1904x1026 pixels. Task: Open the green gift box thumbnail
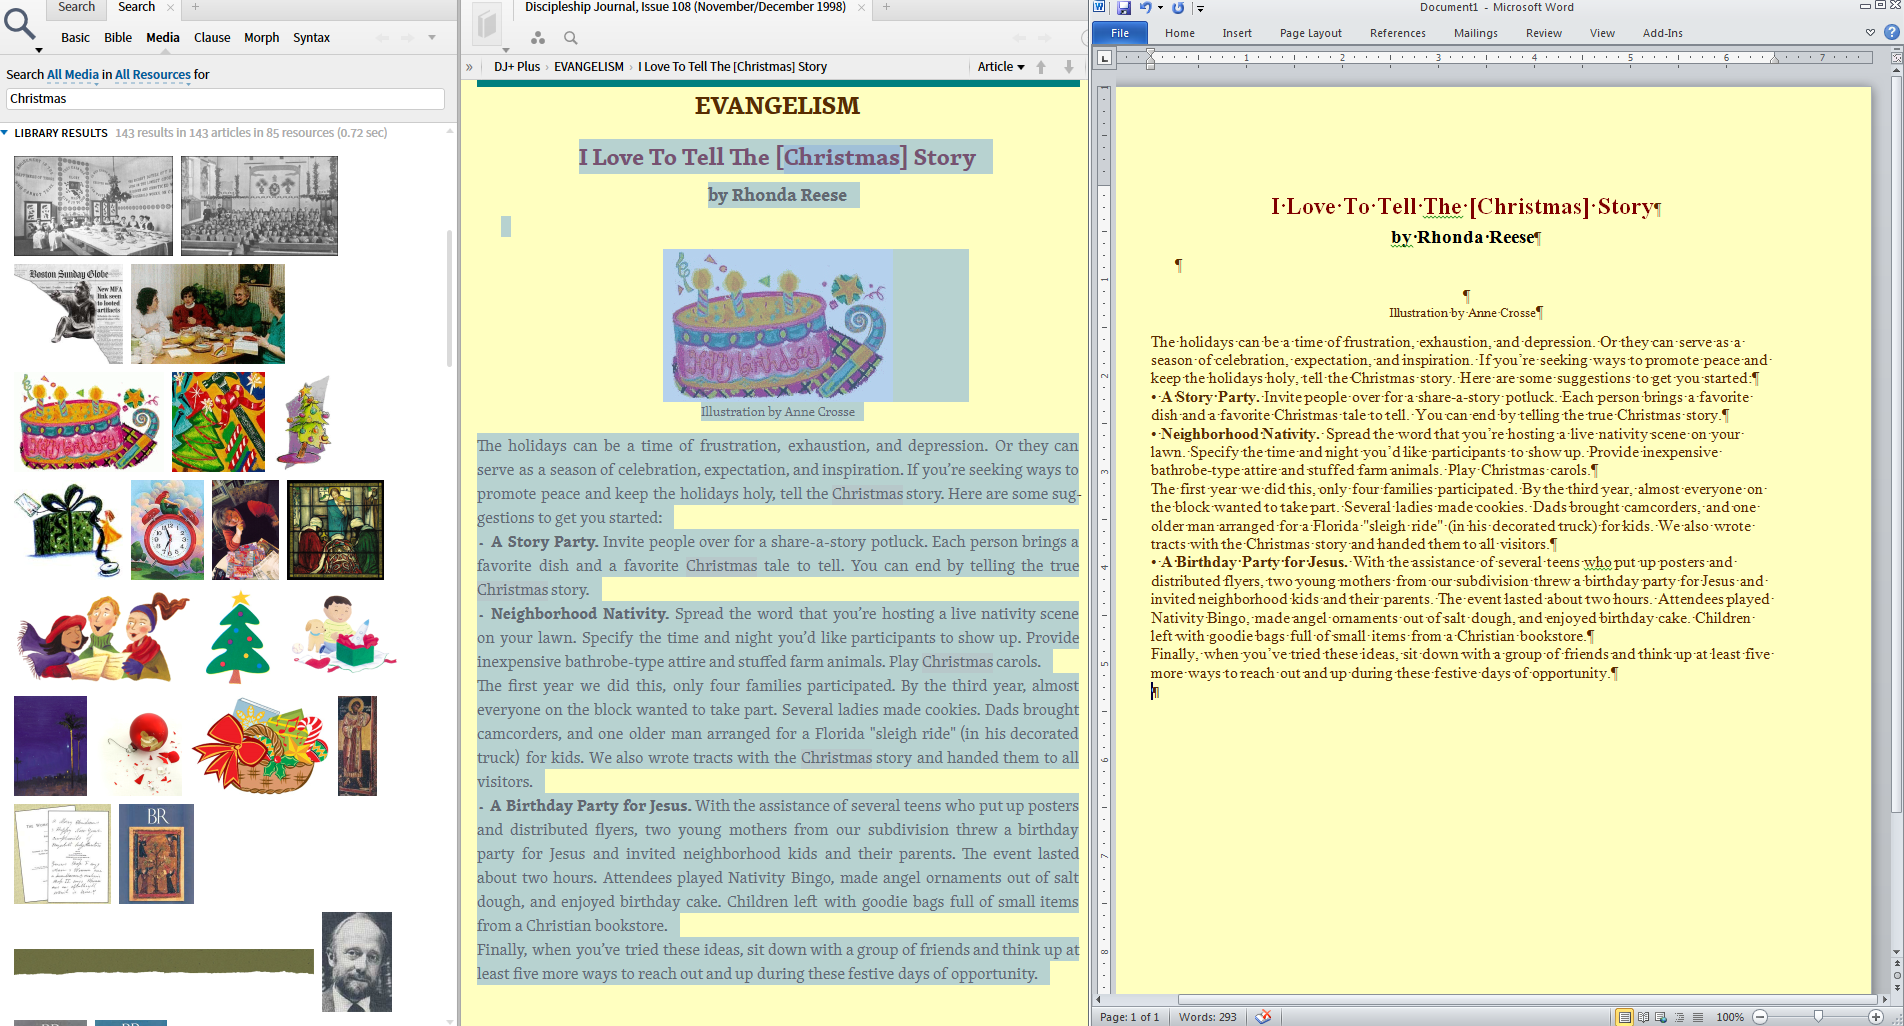tap(69, 530)
